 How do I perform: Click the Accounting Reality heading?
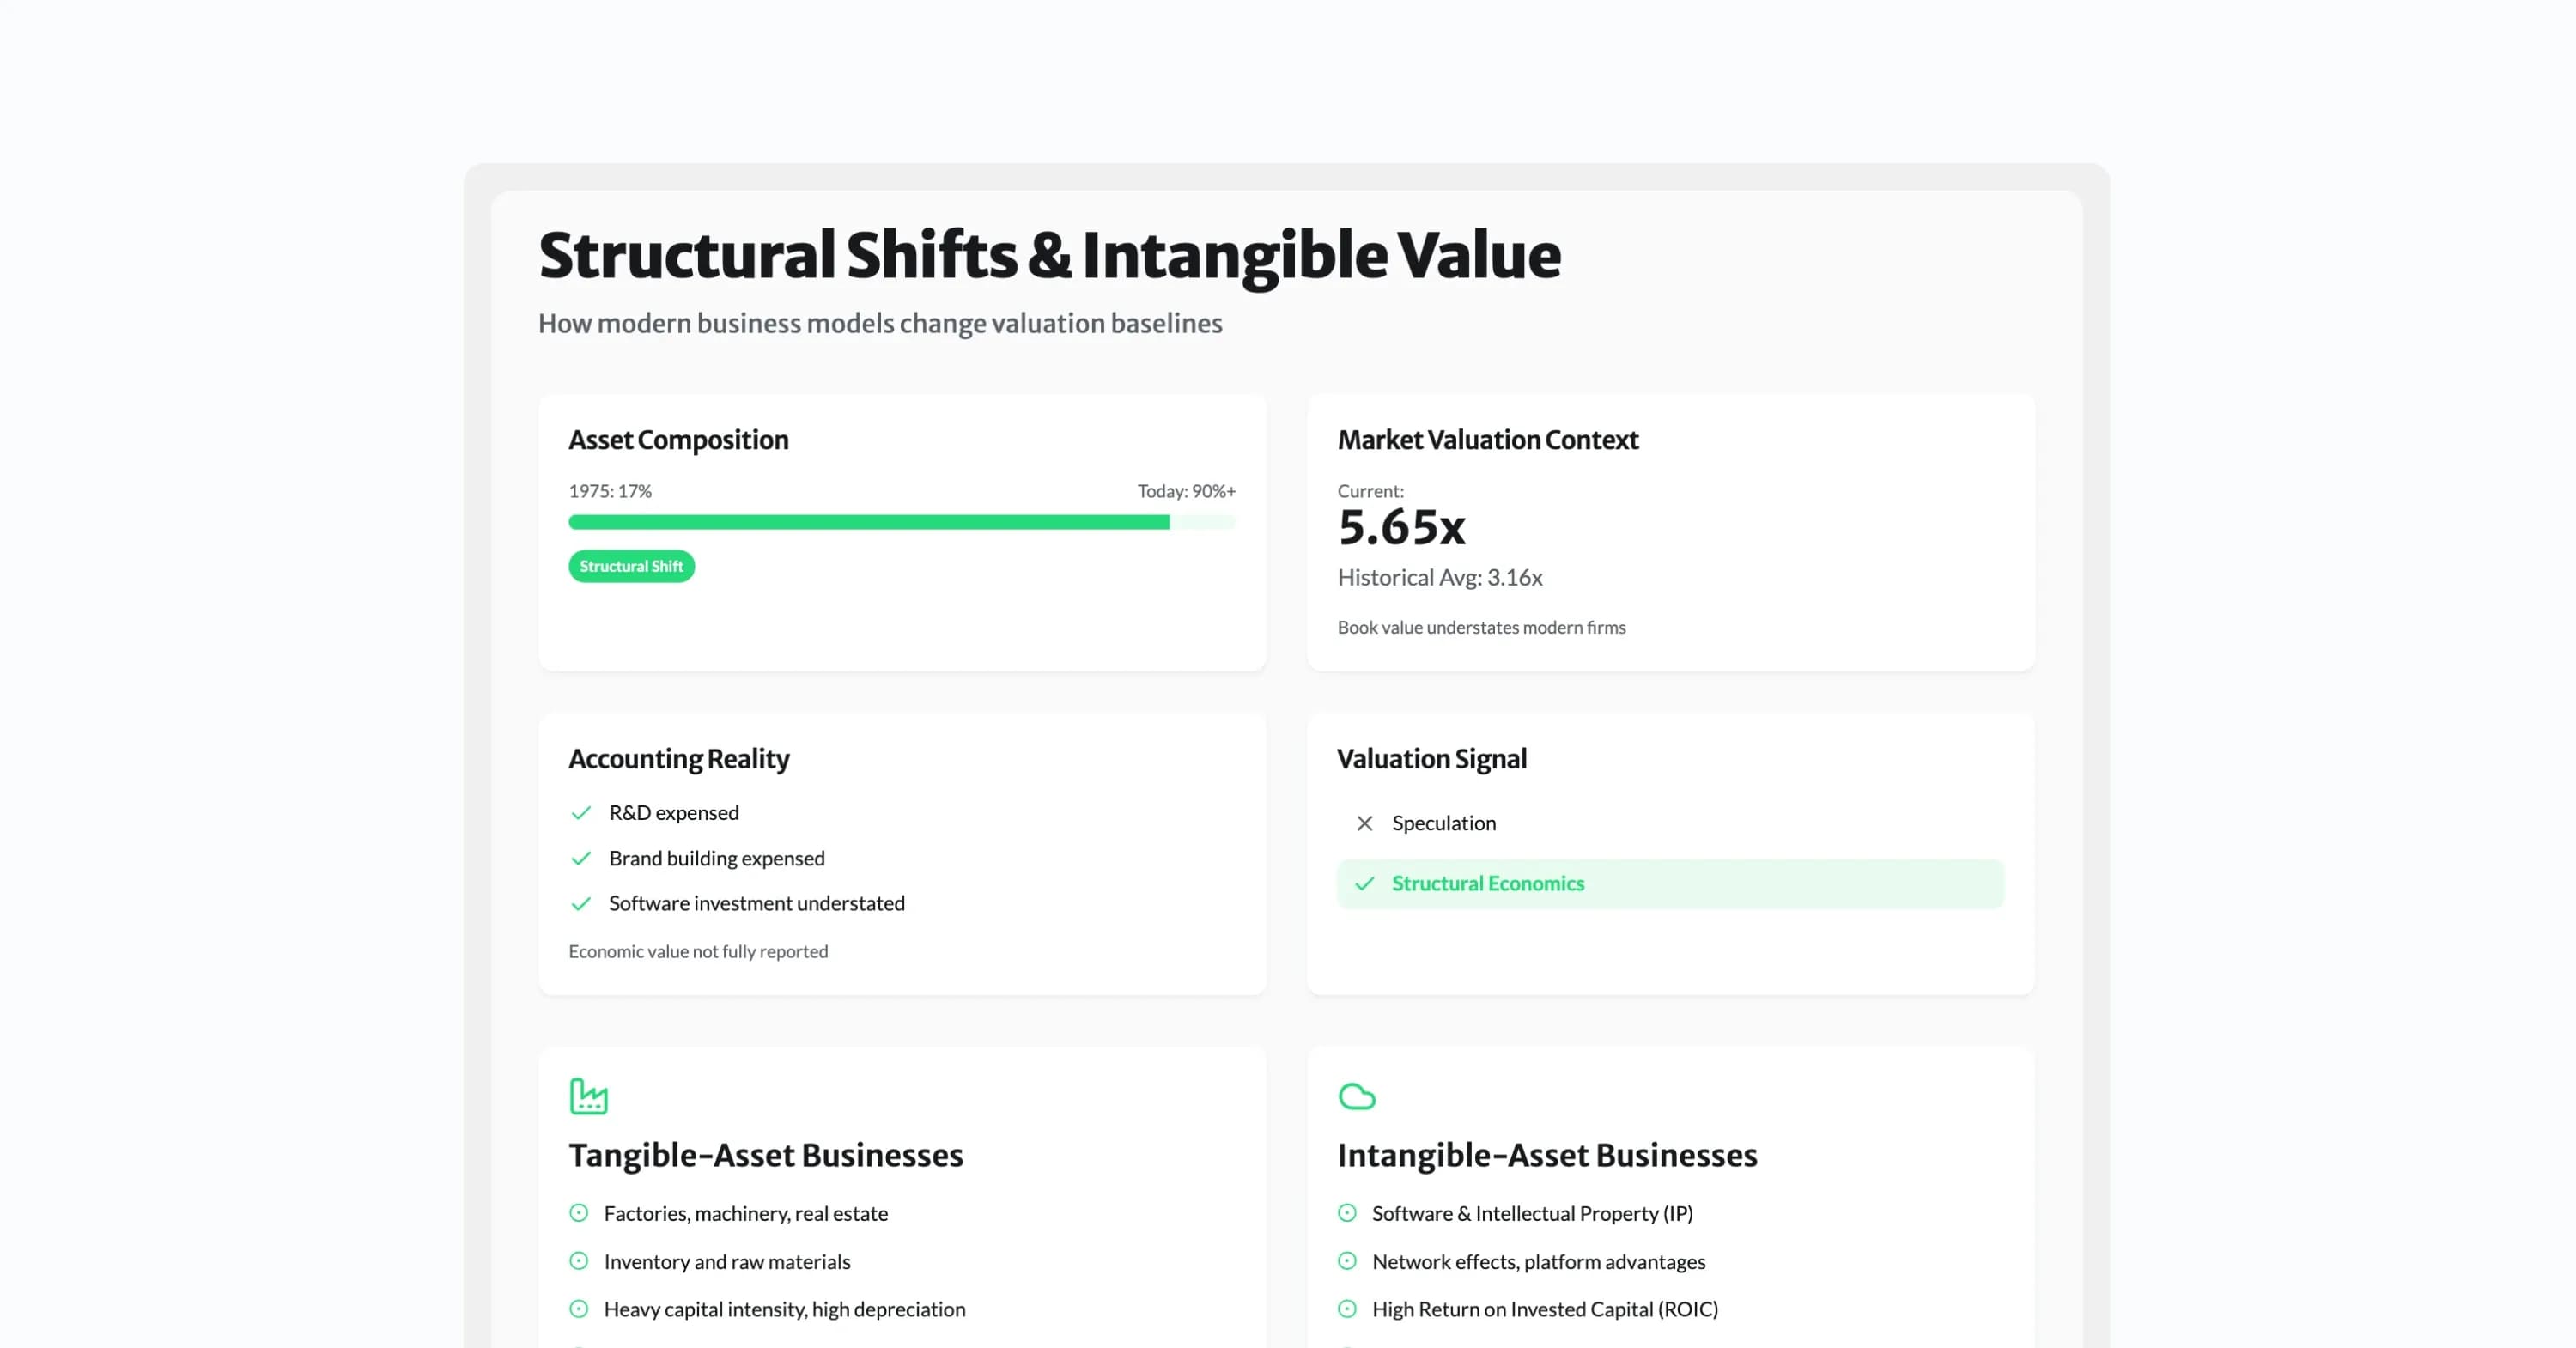[678, 759]
